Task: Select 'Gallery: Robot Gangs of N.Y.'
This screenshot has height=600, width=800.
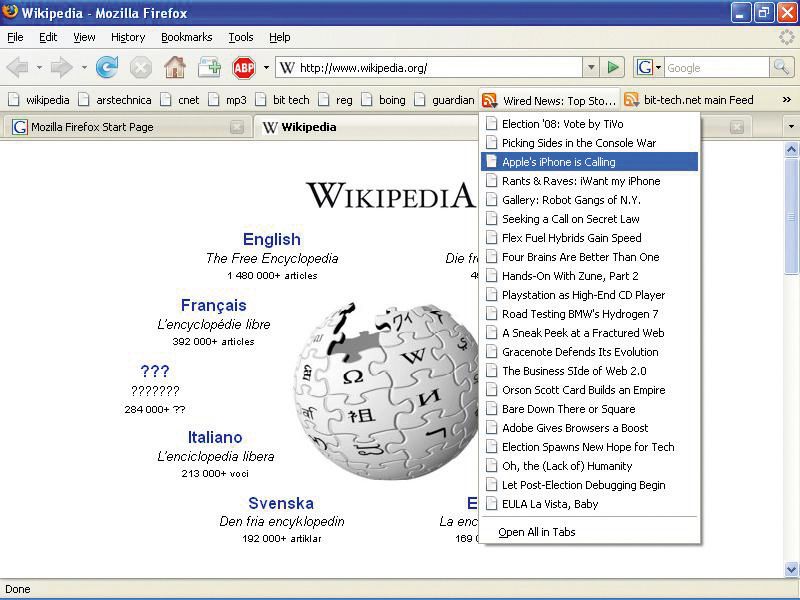Action: [x=589, y=200]
